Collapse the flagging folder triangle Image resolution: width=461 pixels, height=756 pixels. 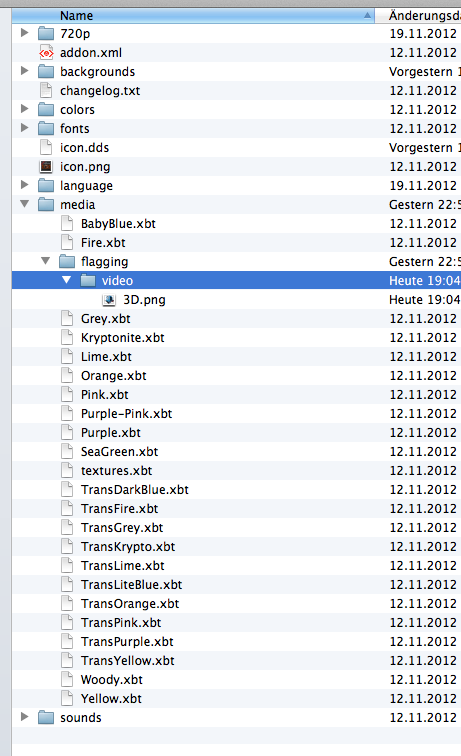pyautogui.click(x=45, y=261)
